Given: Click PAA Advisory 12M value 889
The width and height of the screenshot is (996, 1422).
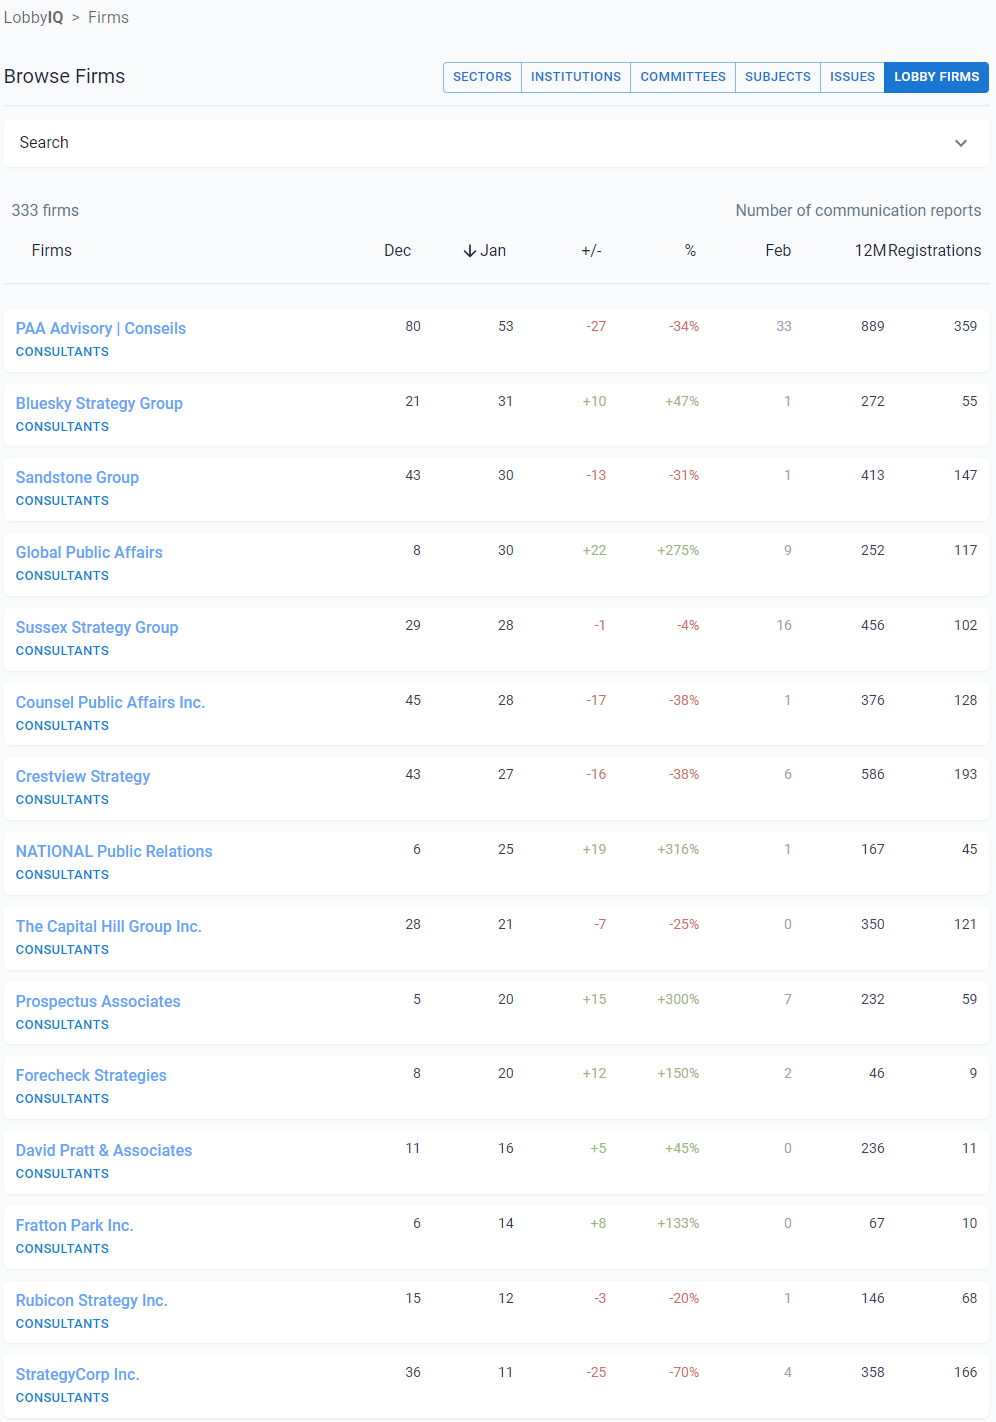Looking at the screenshot, I should [873, 326].
